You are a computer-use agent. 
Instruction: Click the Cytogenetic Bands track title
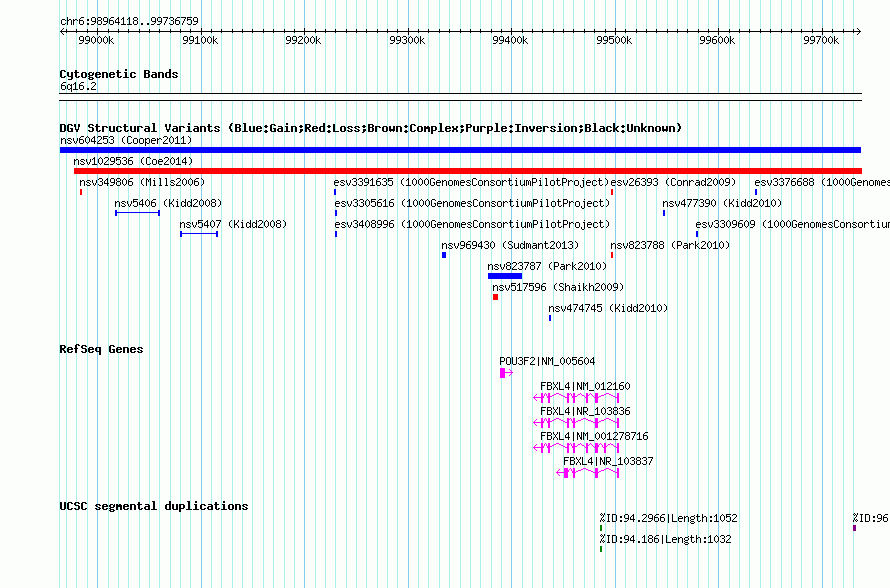(119, 74)
